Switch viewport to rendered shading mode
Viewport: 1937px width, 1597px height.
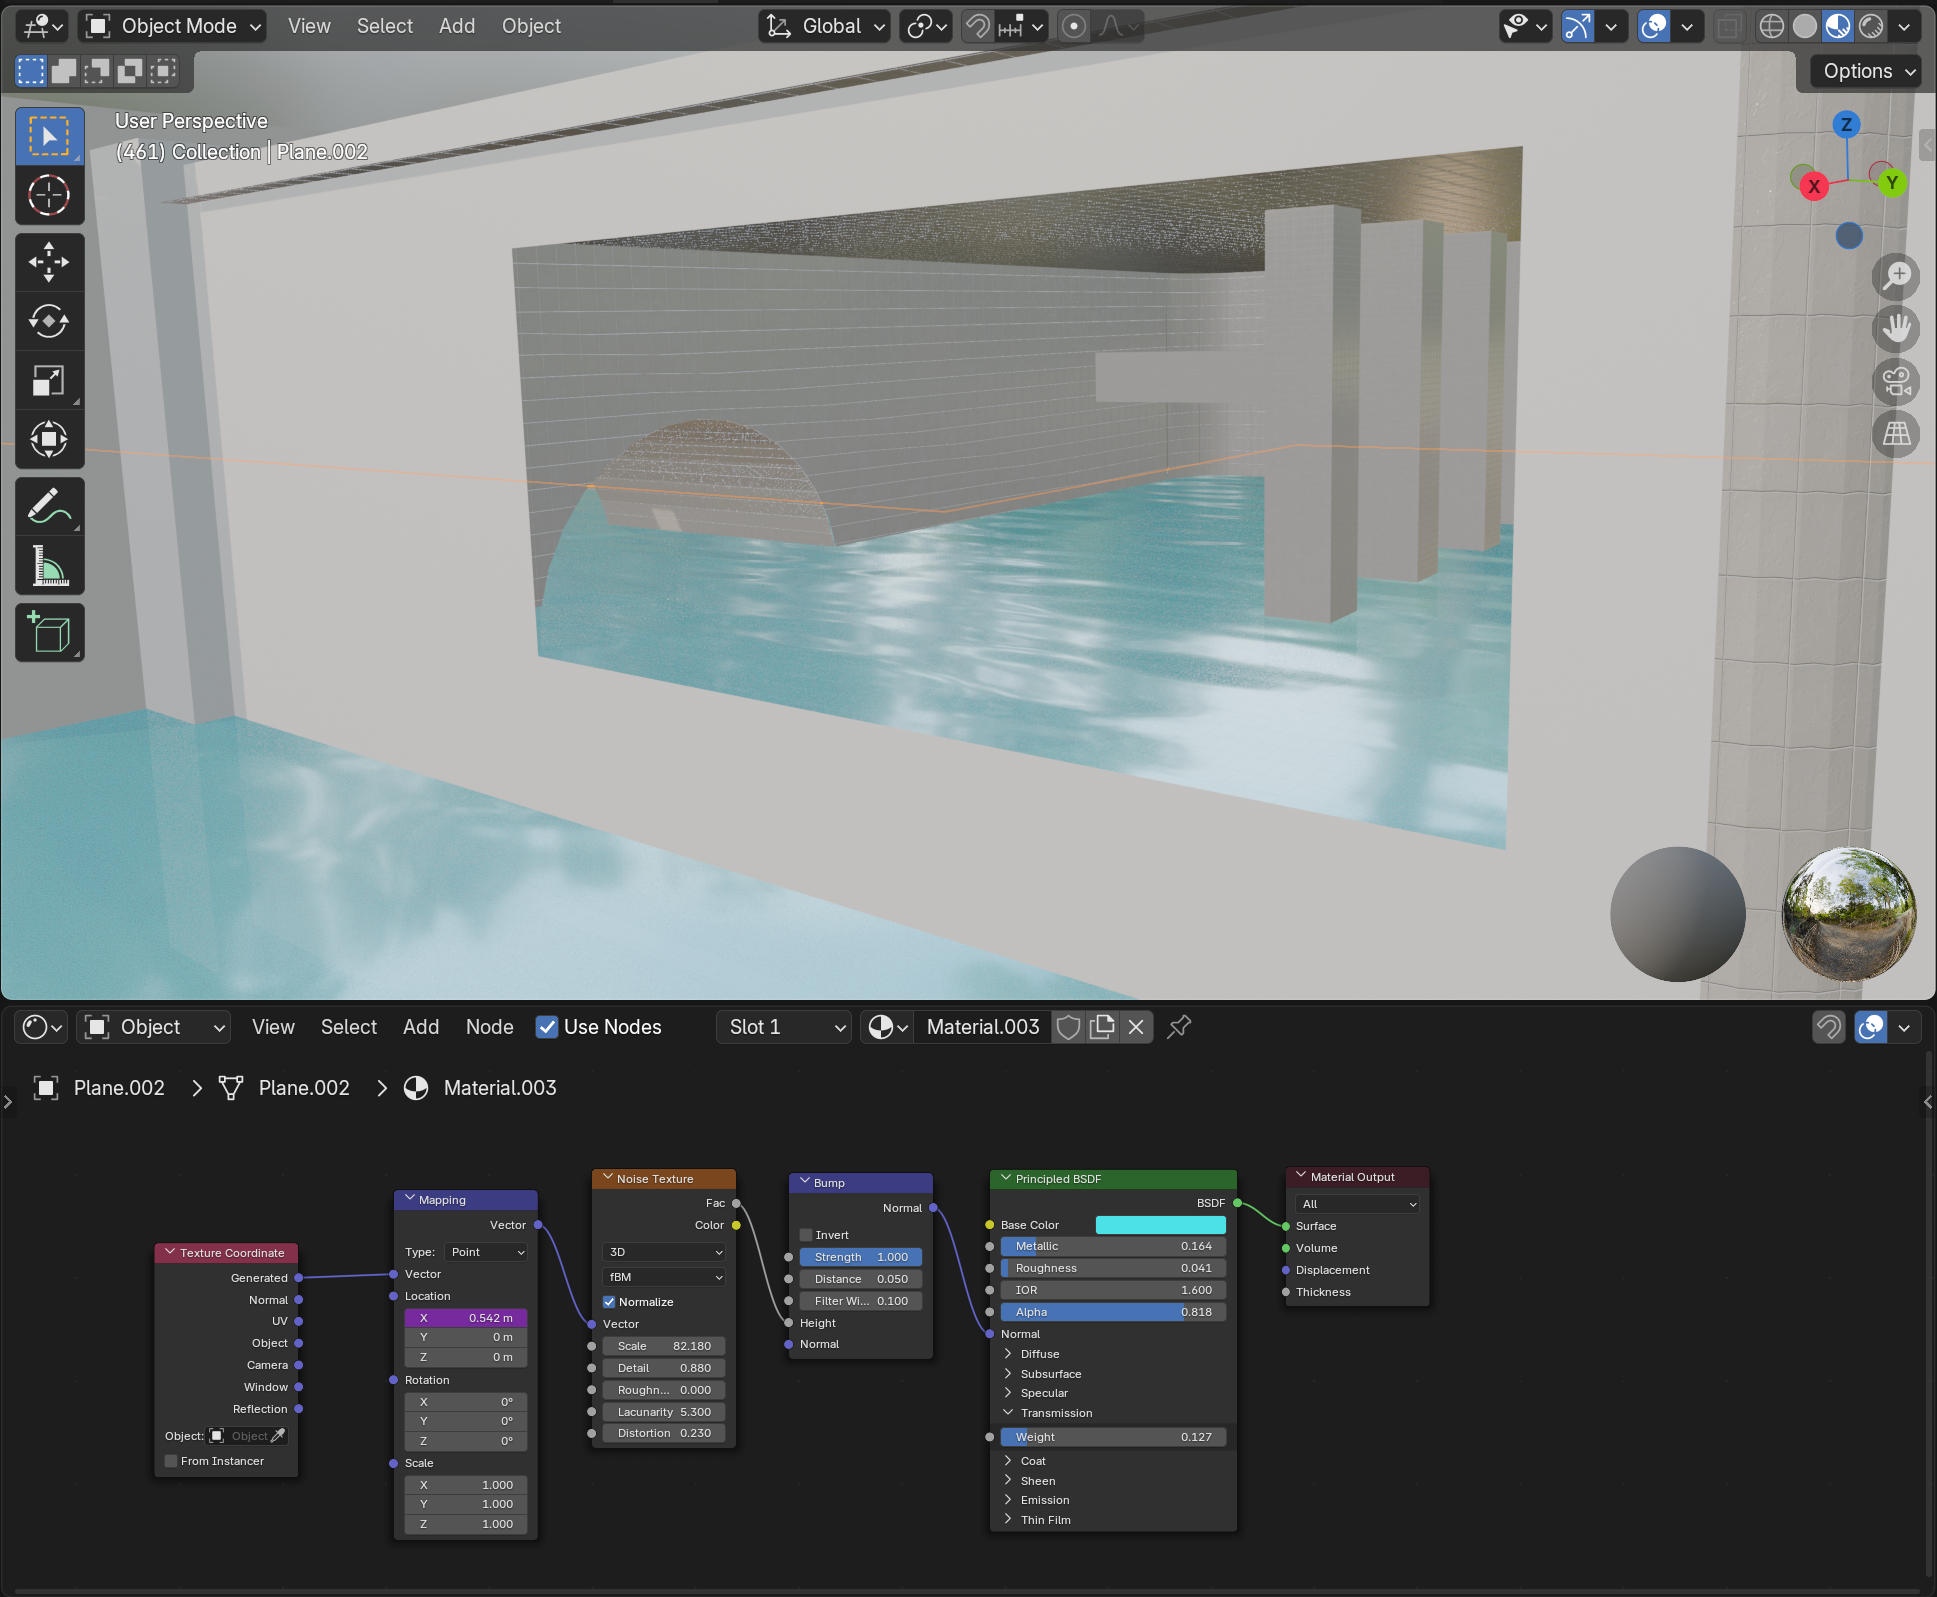(x=1869, y=25)
